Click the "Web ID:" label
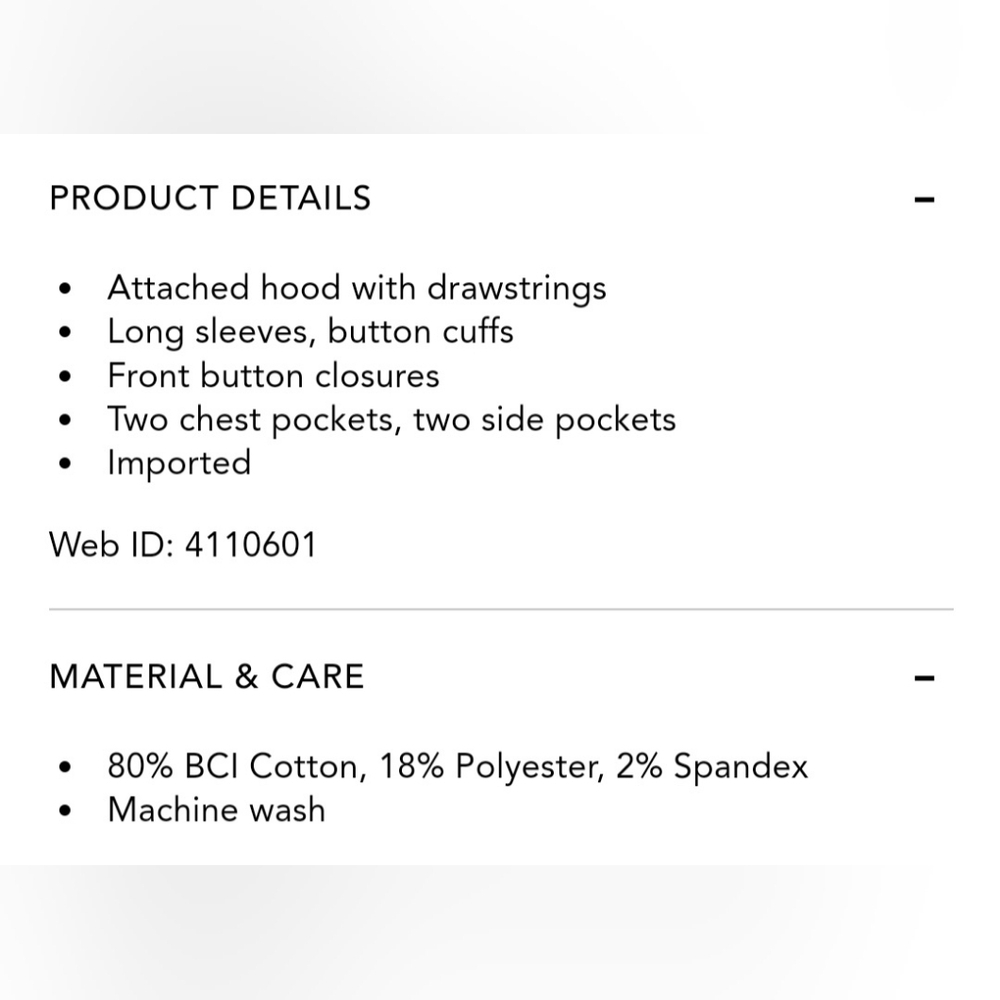The image size is (1000, 1000). click(113, 546)
